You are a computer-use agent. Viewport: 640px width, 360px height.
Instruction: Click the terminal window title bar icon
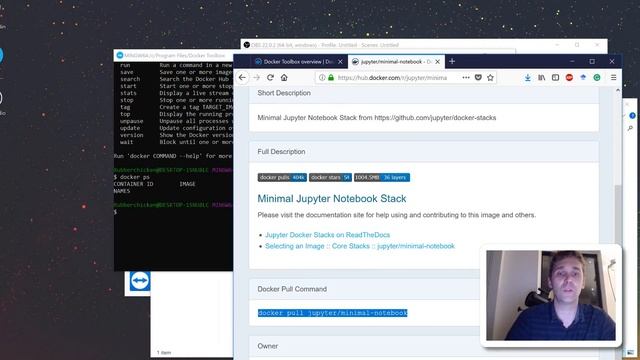point(120,55)
